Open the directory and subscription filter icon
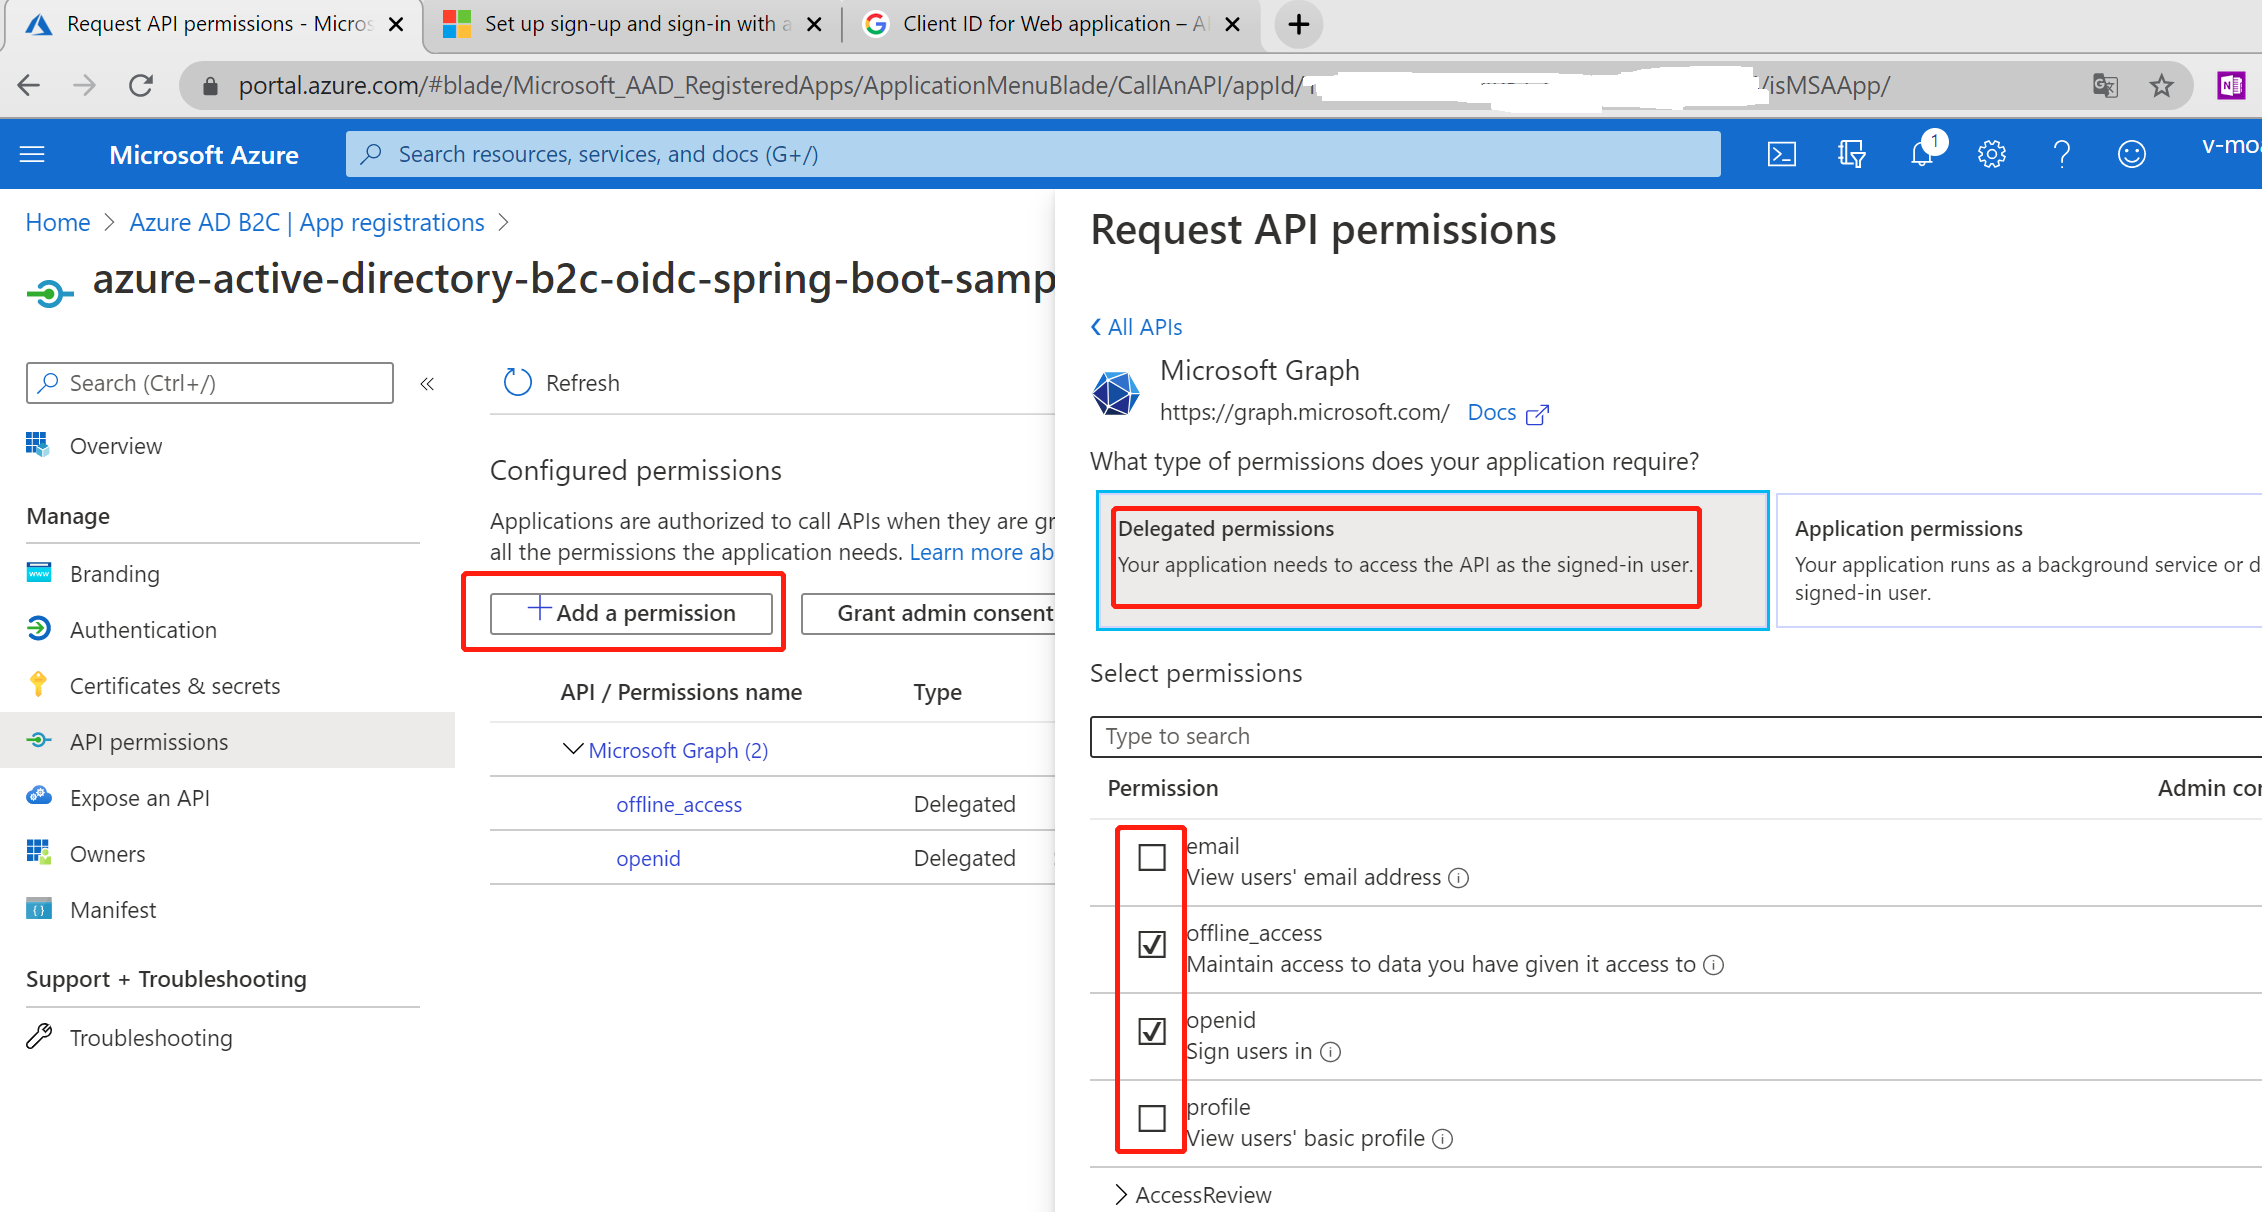This screenshot has height=1212, width=2262. click(1851, 154)
